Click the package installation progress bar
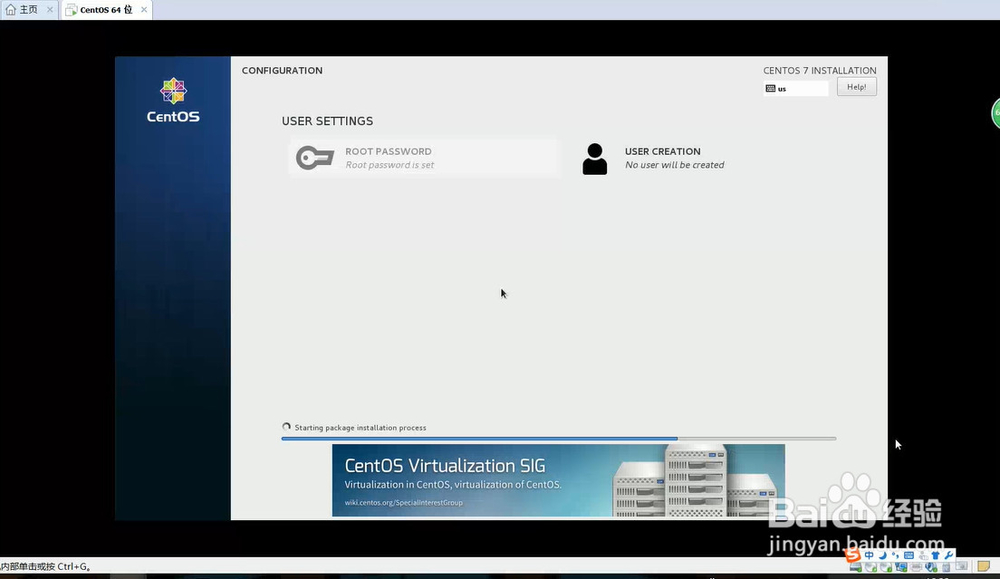This screenshot has width=1000, height=579. (x=558, y=439)
